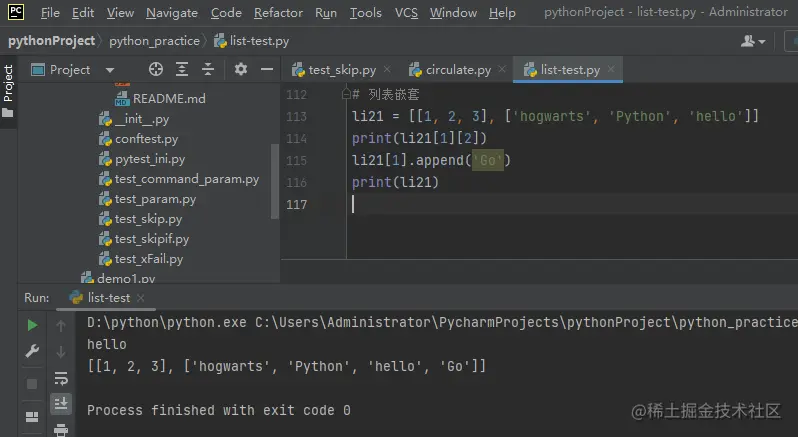This screenshot has height=437, width=798.
Task: Switch to circulate.py editor tab
Action: [450, 70]
